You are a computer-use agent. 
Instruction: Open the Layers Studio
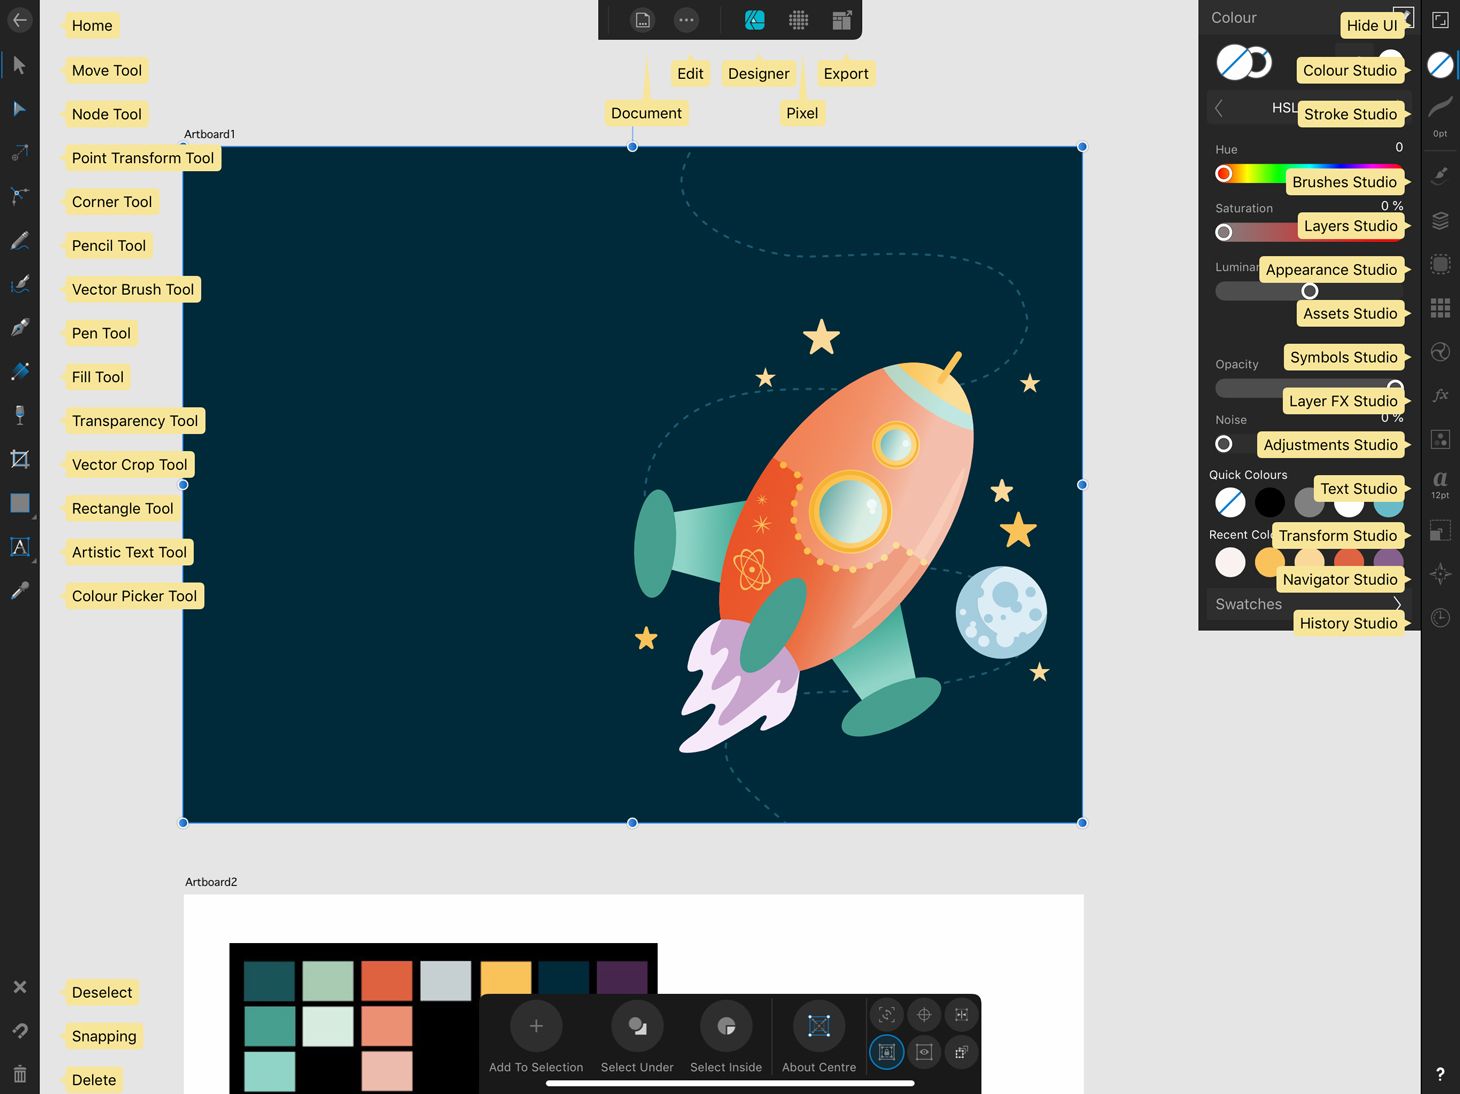(x=1440, y=220)
